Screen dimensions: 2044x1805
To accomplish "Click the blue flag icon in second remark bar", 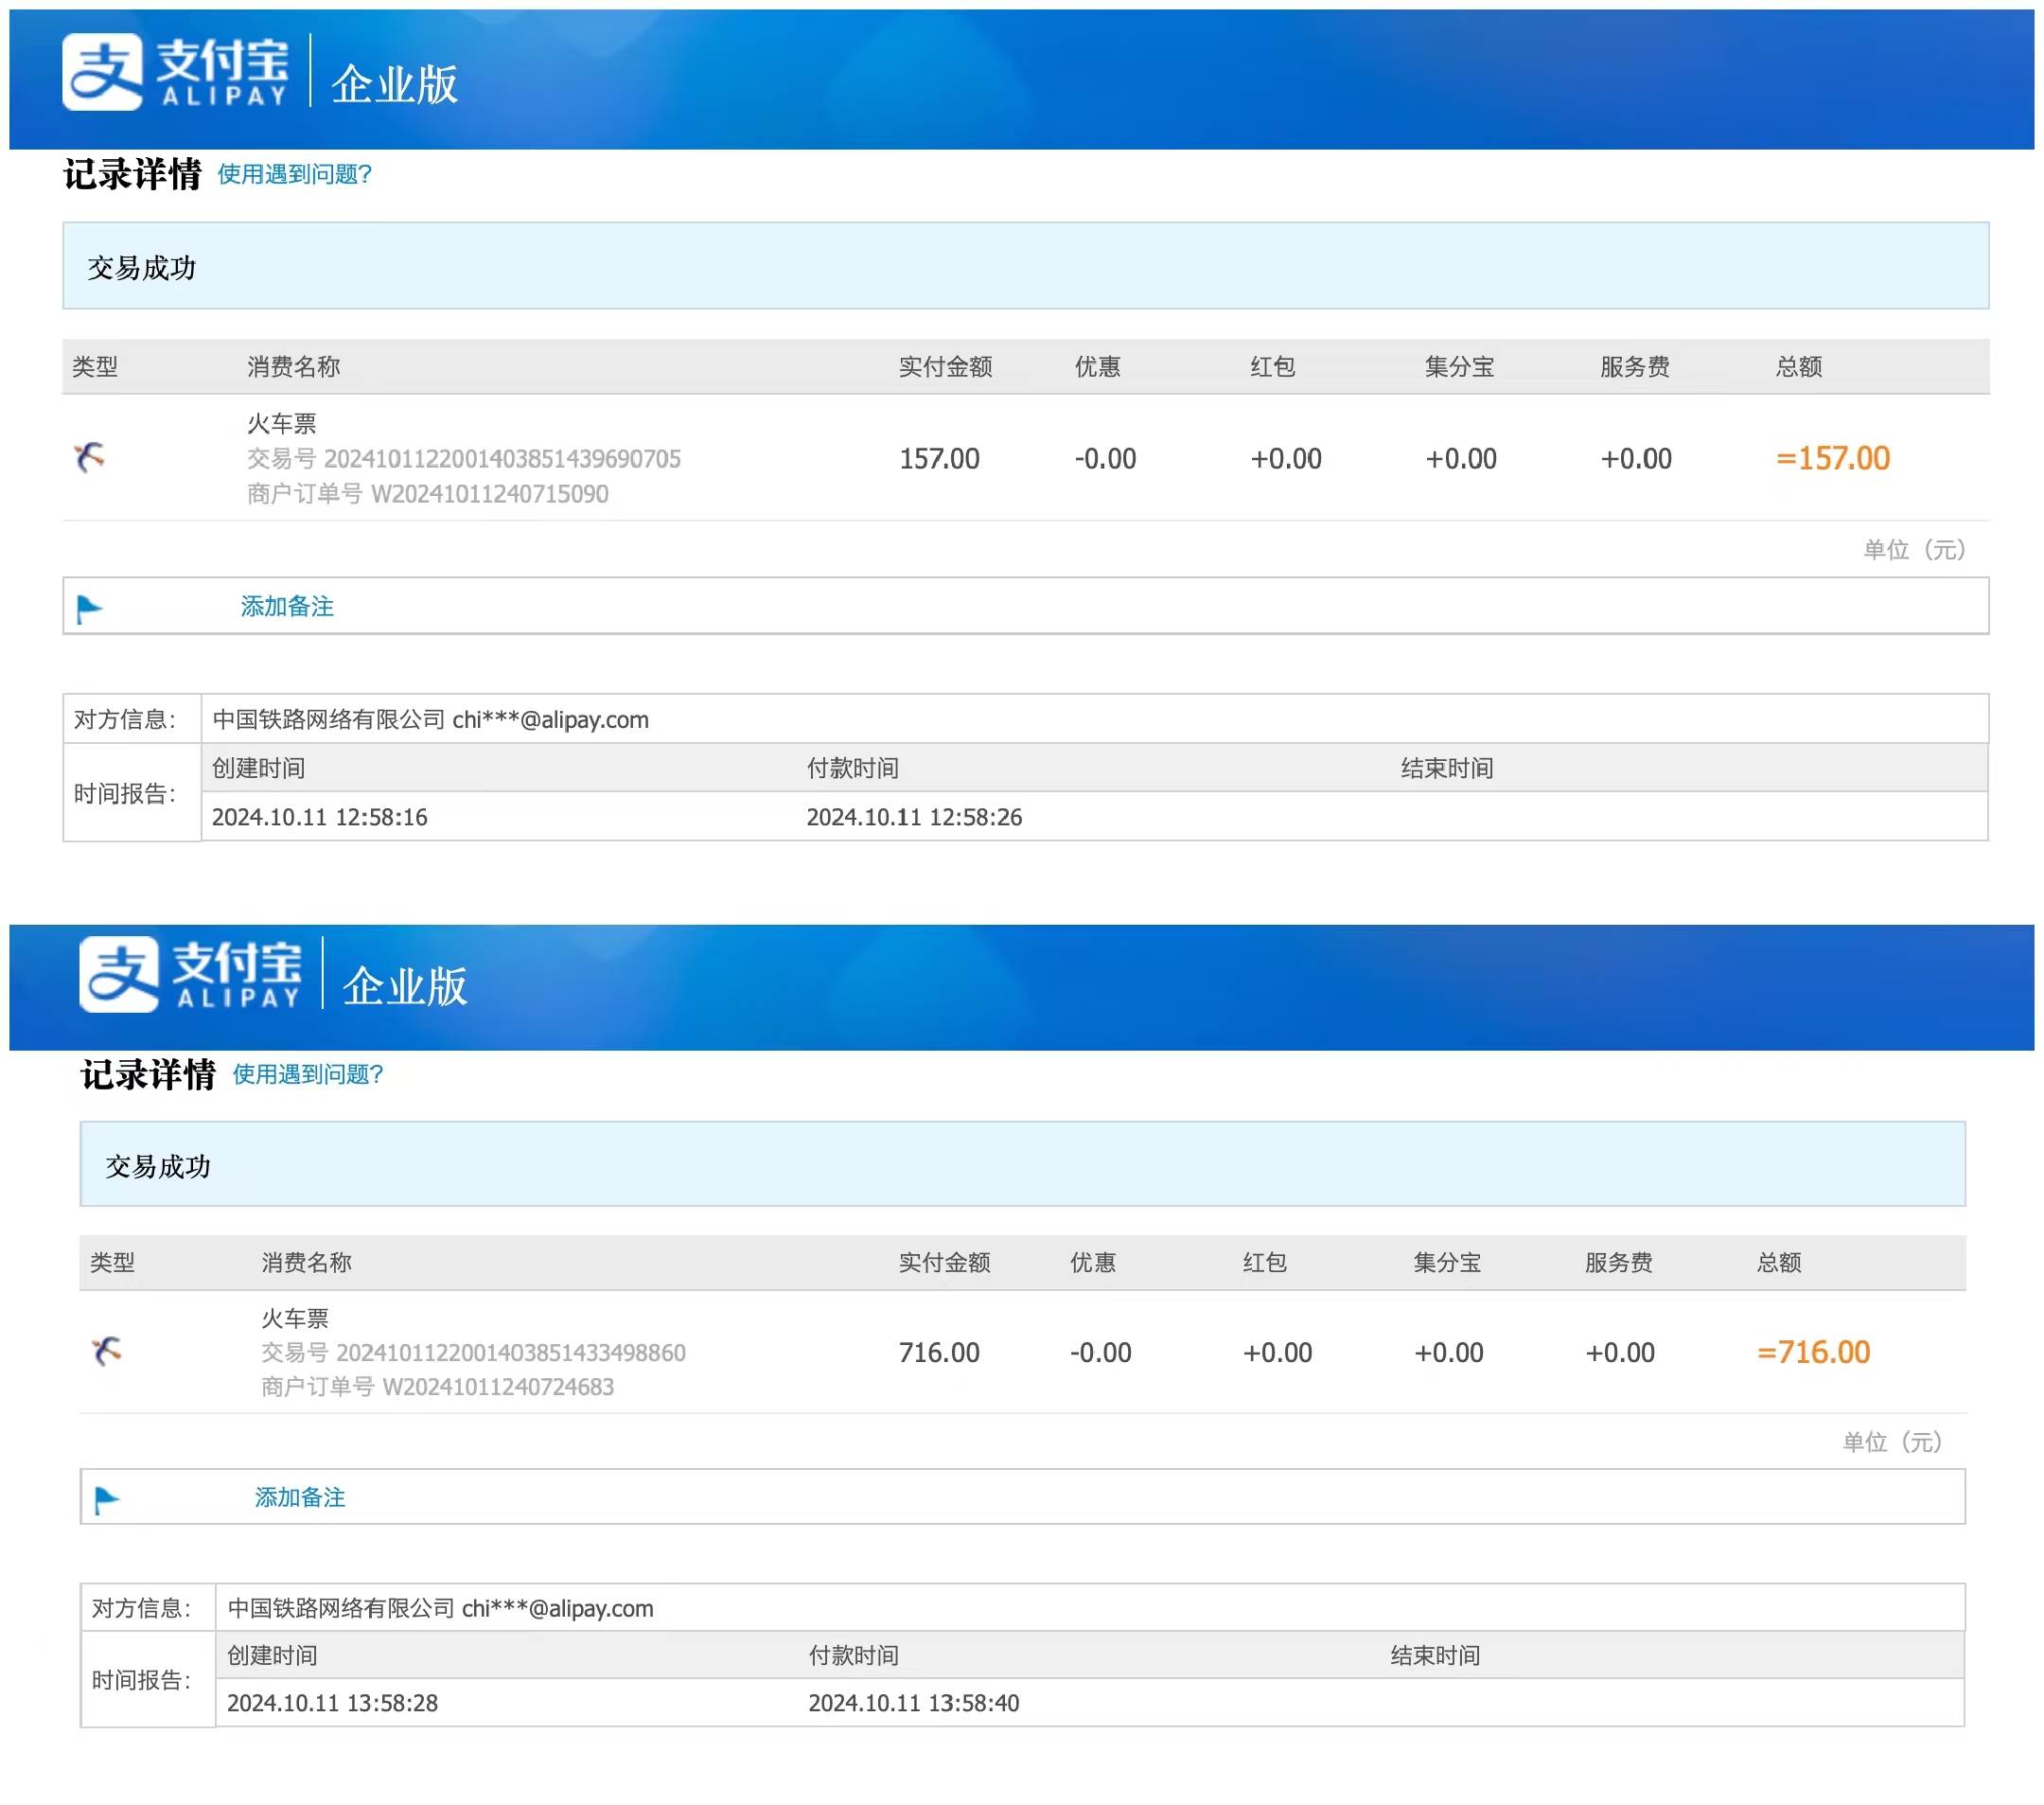I will coord(106,1499).
